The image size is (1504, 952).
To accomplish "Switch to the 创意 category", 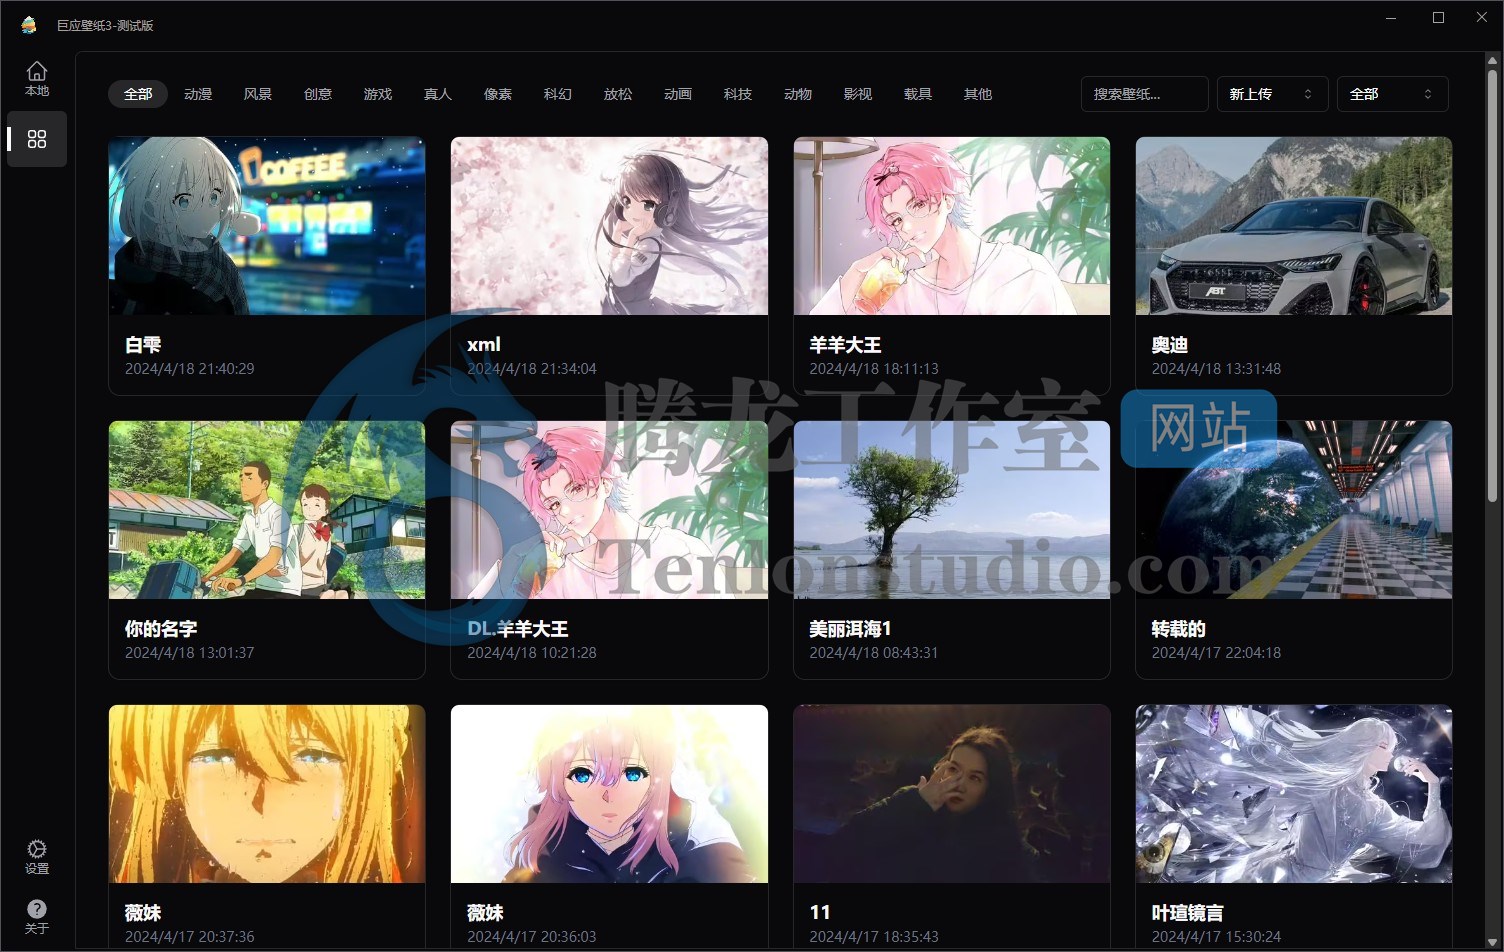I will (318, 94).
